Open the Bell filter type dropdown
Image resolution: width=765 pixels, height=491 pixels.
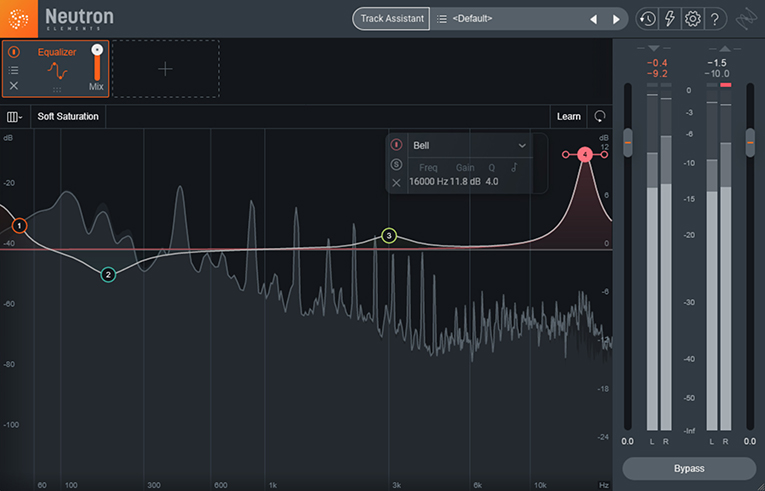[x=470, y=145]
